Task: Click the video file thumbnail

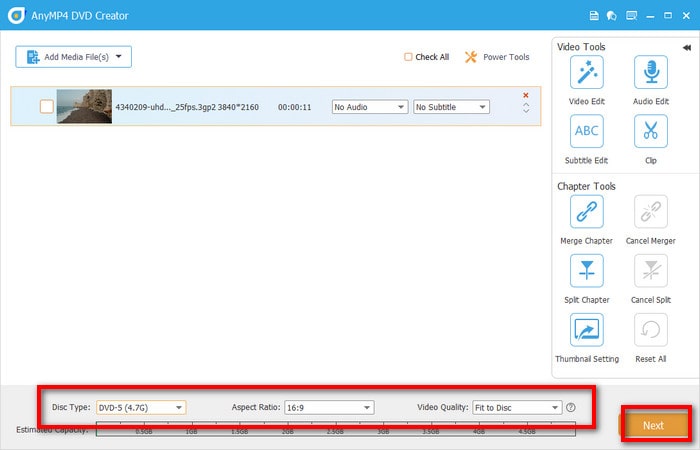Action: 84,107
